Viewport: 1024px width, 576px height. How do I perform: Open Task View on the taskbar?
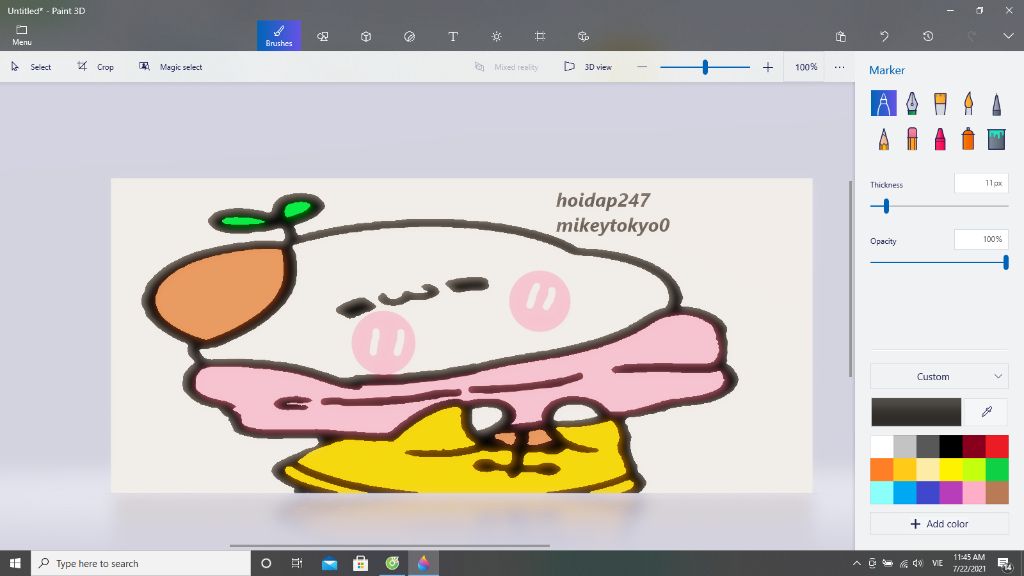[296, 563]
